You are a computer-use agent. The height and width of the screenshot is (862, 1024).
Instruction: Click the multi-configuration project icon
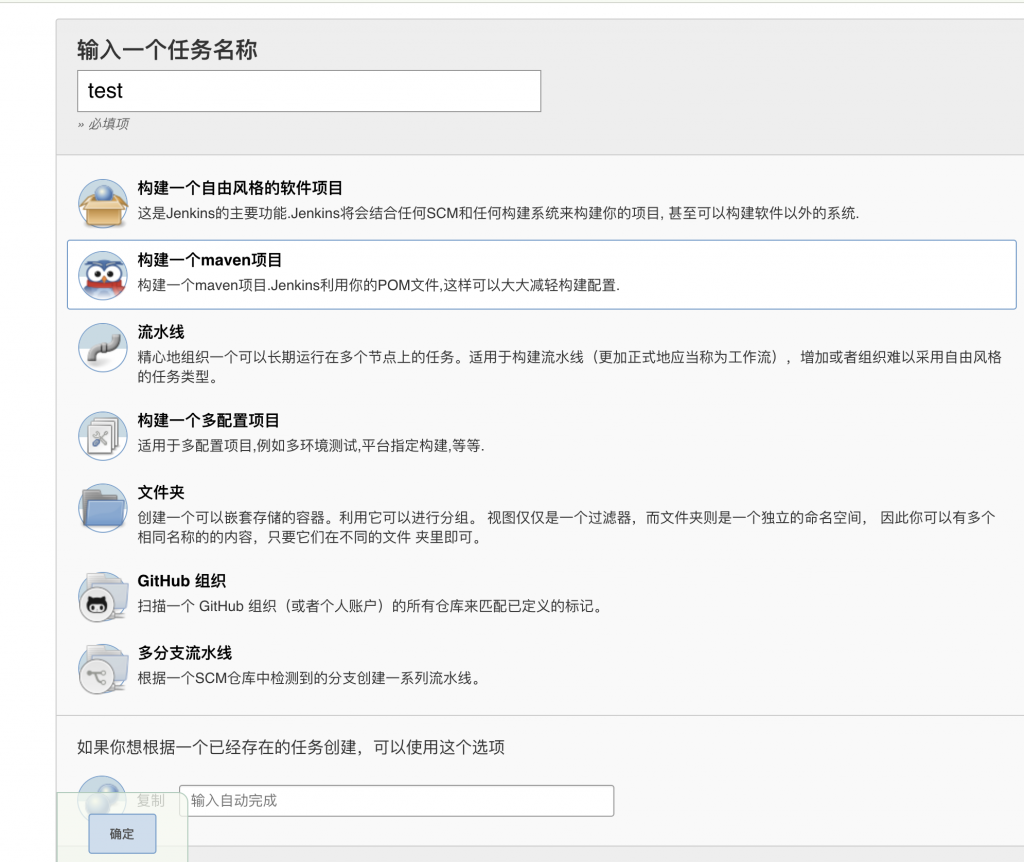coord(102,430)
